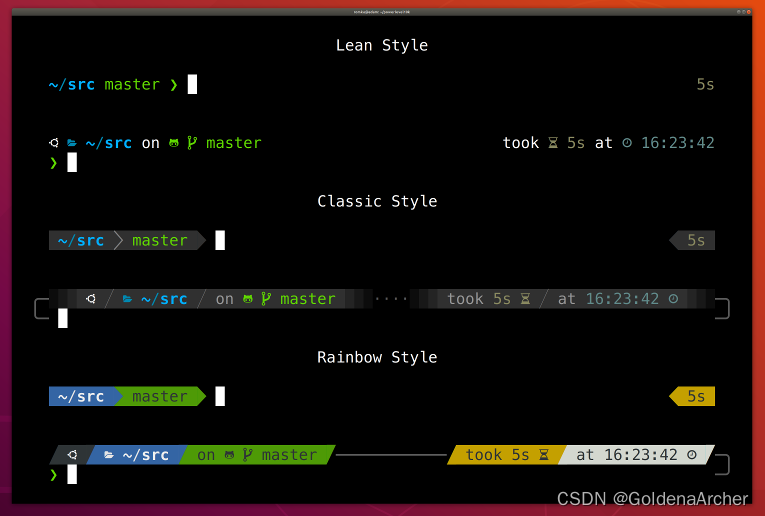Click the cursor block after the Lean one-line prompt
Screen dimensions: 765x516
[192, 84]
